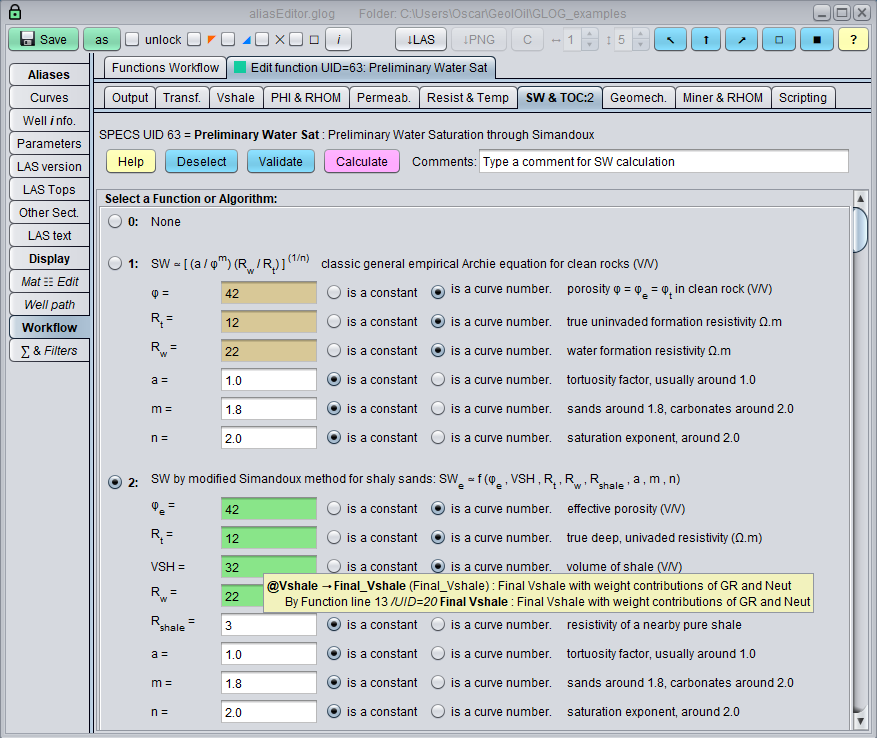
Task: Click the up arrow toolbar button
Action: coord(707,39)
